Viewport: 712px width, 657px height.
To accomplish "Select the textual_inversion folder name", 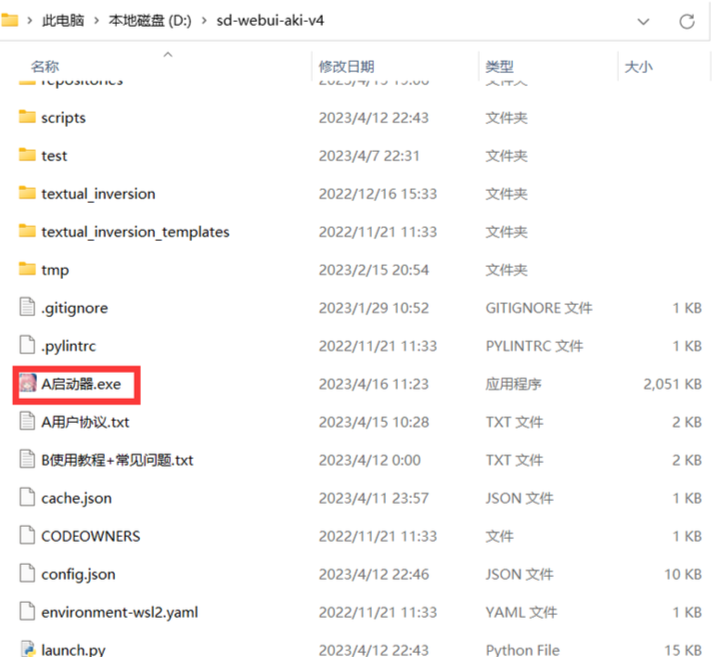I will [x=98, y=194].
